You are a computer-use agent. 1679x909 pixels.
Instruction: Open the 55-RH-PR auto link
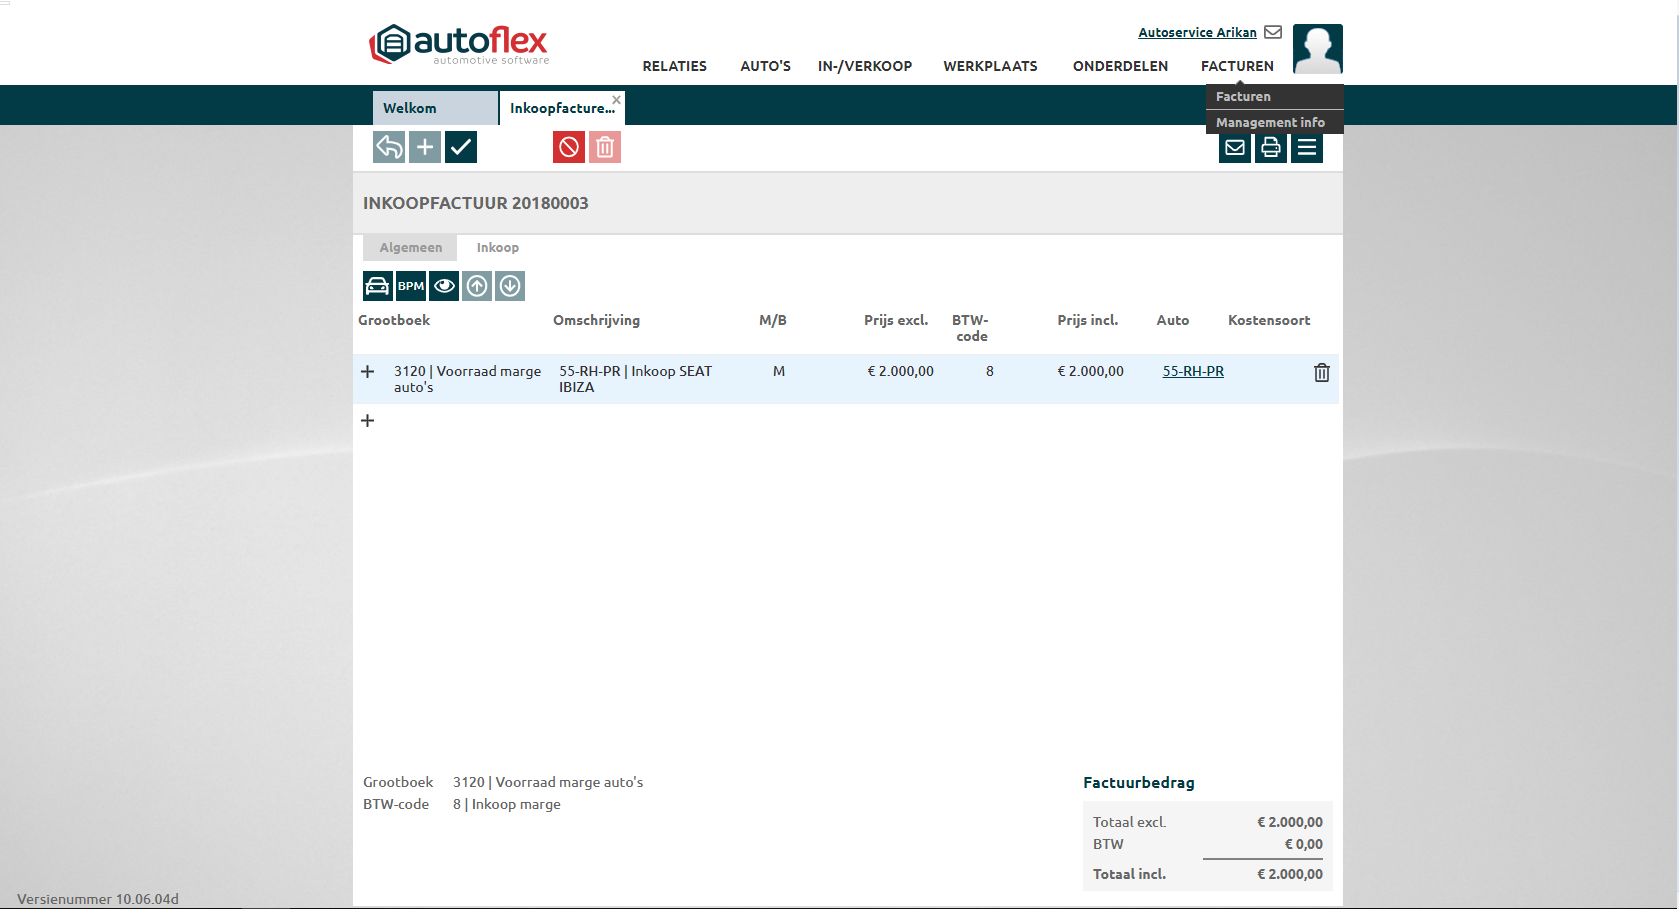(x=1193, y=371)
